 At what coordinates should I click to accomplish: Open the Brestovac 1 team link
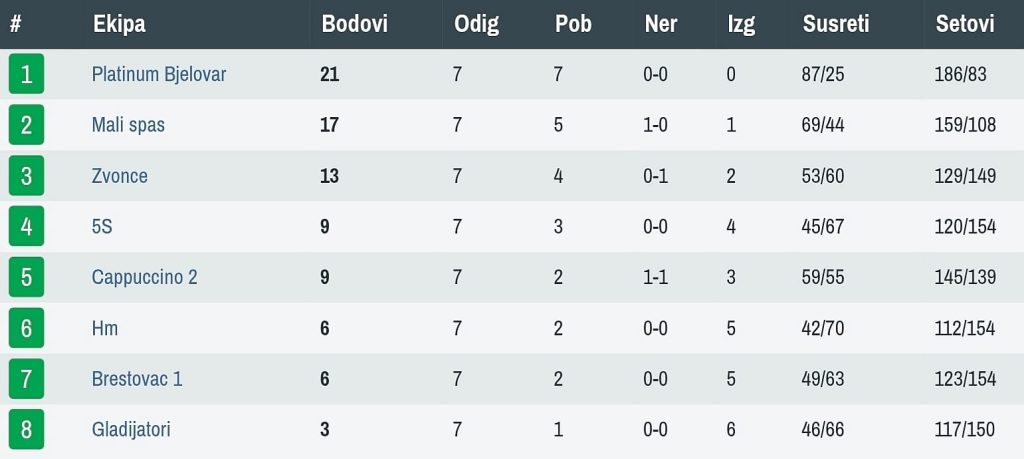(136, 379)
